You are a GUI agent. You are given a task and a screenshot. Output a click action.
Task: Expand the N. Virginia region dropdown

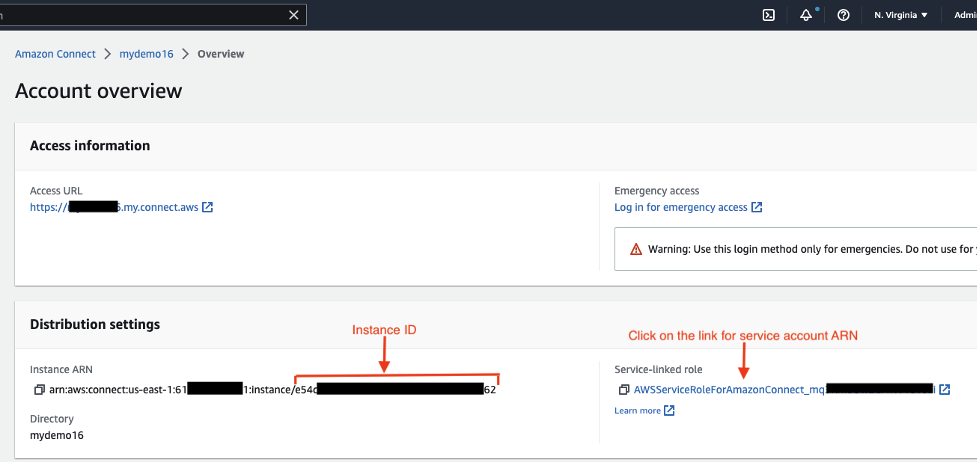[900, 15]
